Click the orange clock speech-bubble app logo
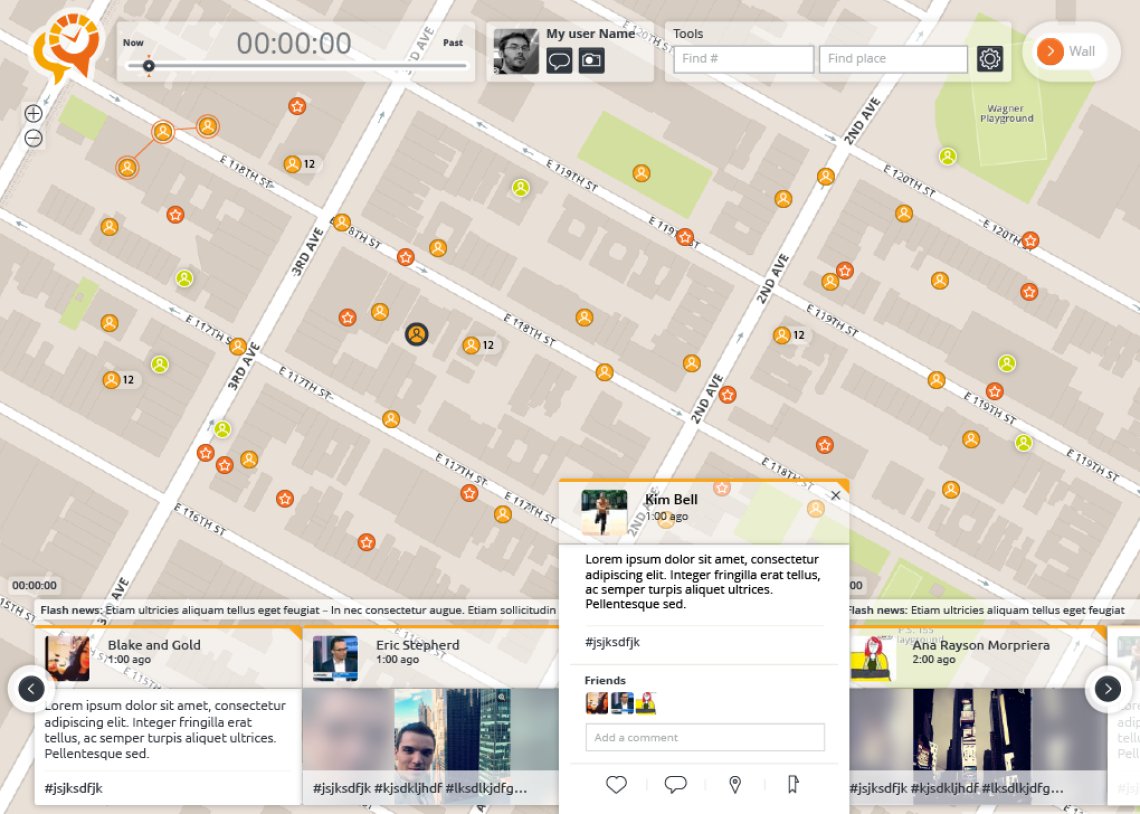Image resolution: width=1140 pixels, height=814 pixels. pos(66,47)
